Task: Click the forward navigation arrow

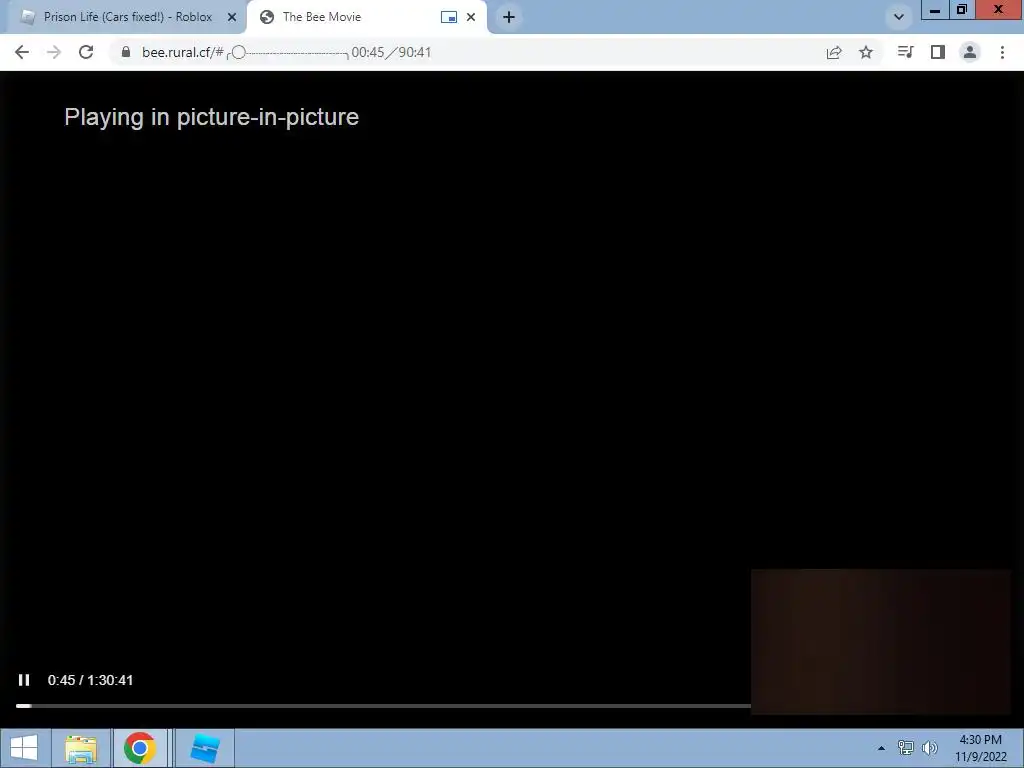Action: (54, 52)
